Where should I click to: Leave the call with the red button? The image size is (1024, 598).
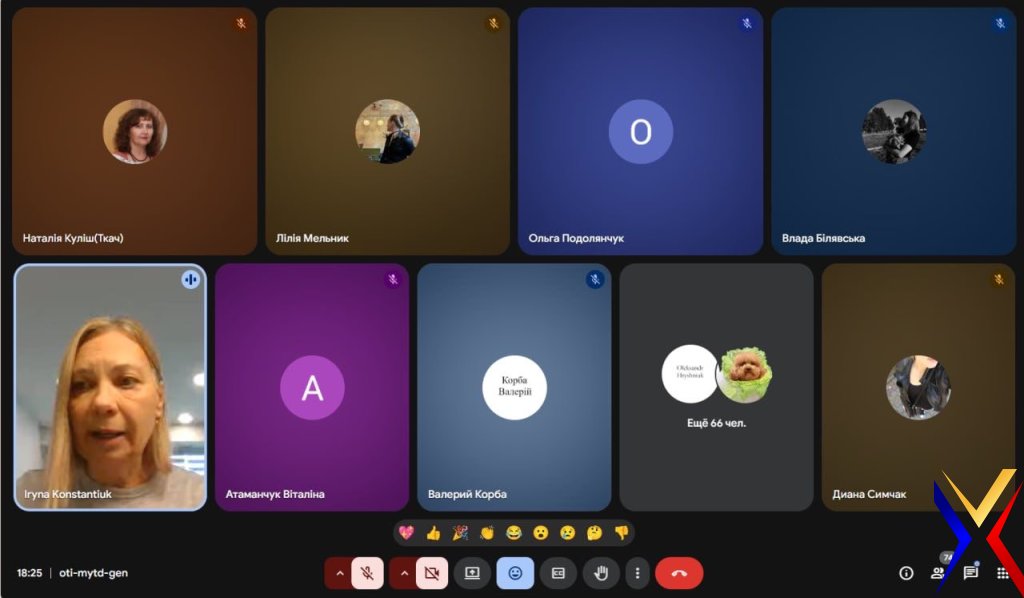point(679,573)
